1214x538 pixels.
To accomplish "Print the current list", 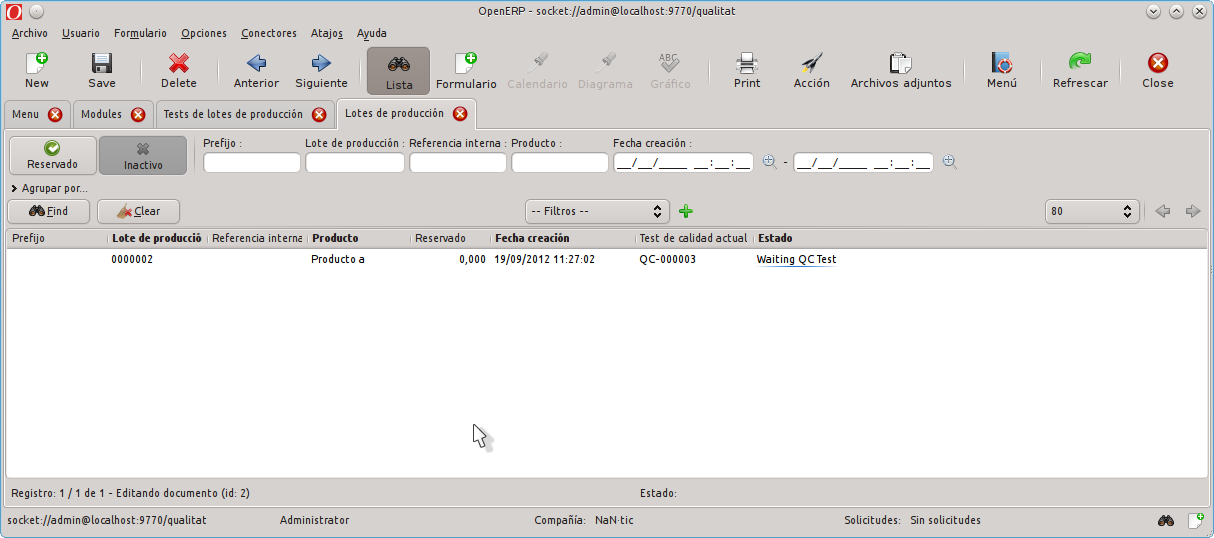I will (x=747, y=71).
